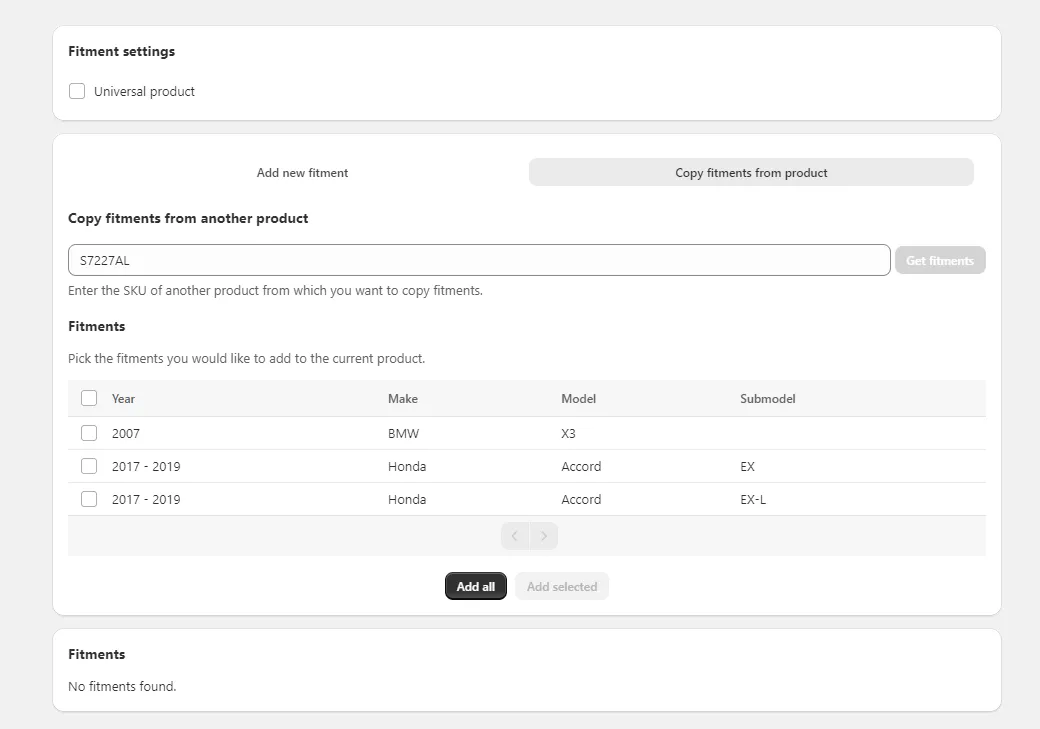Go to next page of fitments
The height and width of the screenshot is (729, 1040).
544,536
